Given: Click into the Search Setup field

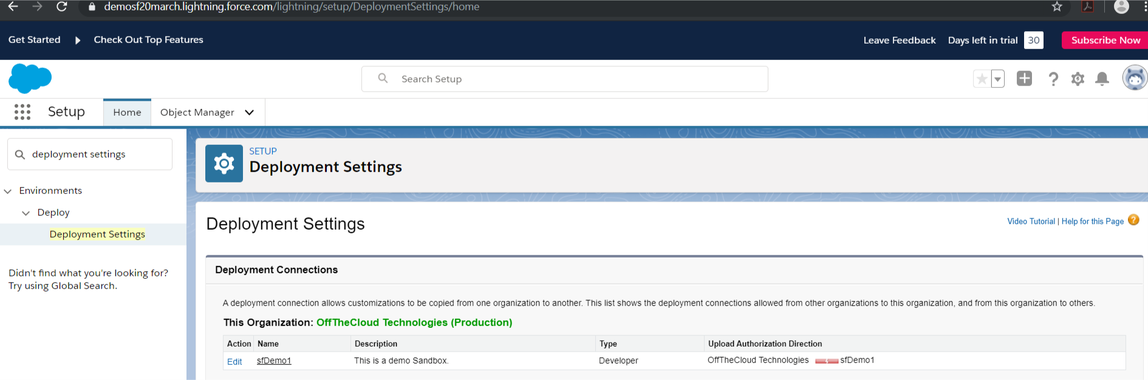Looking at the screenshot, I should [564, 78].
